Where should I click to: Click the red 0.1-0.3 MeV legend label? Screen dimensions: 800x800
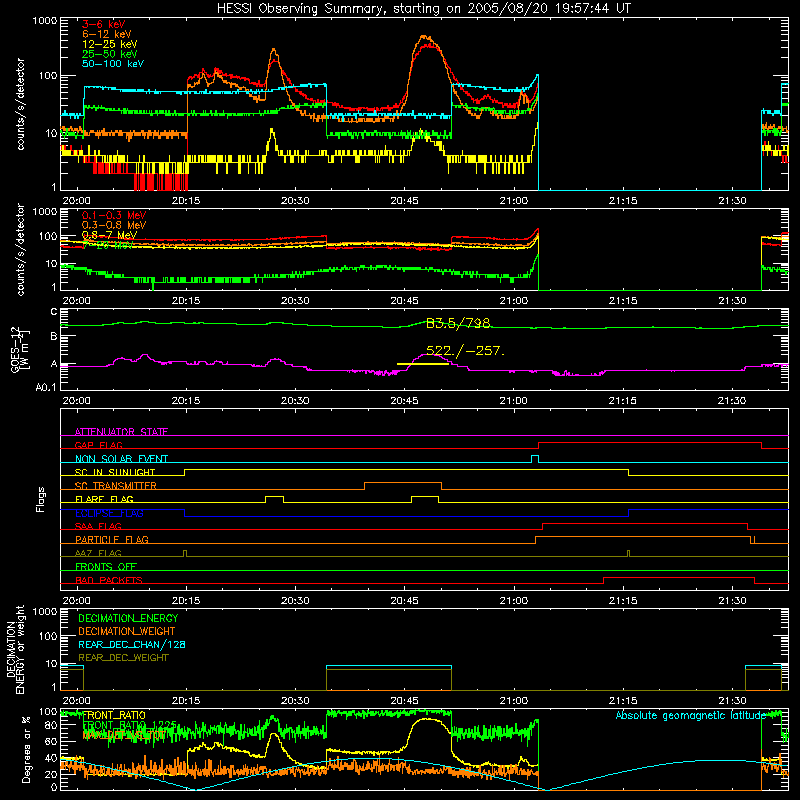[114, 215]
